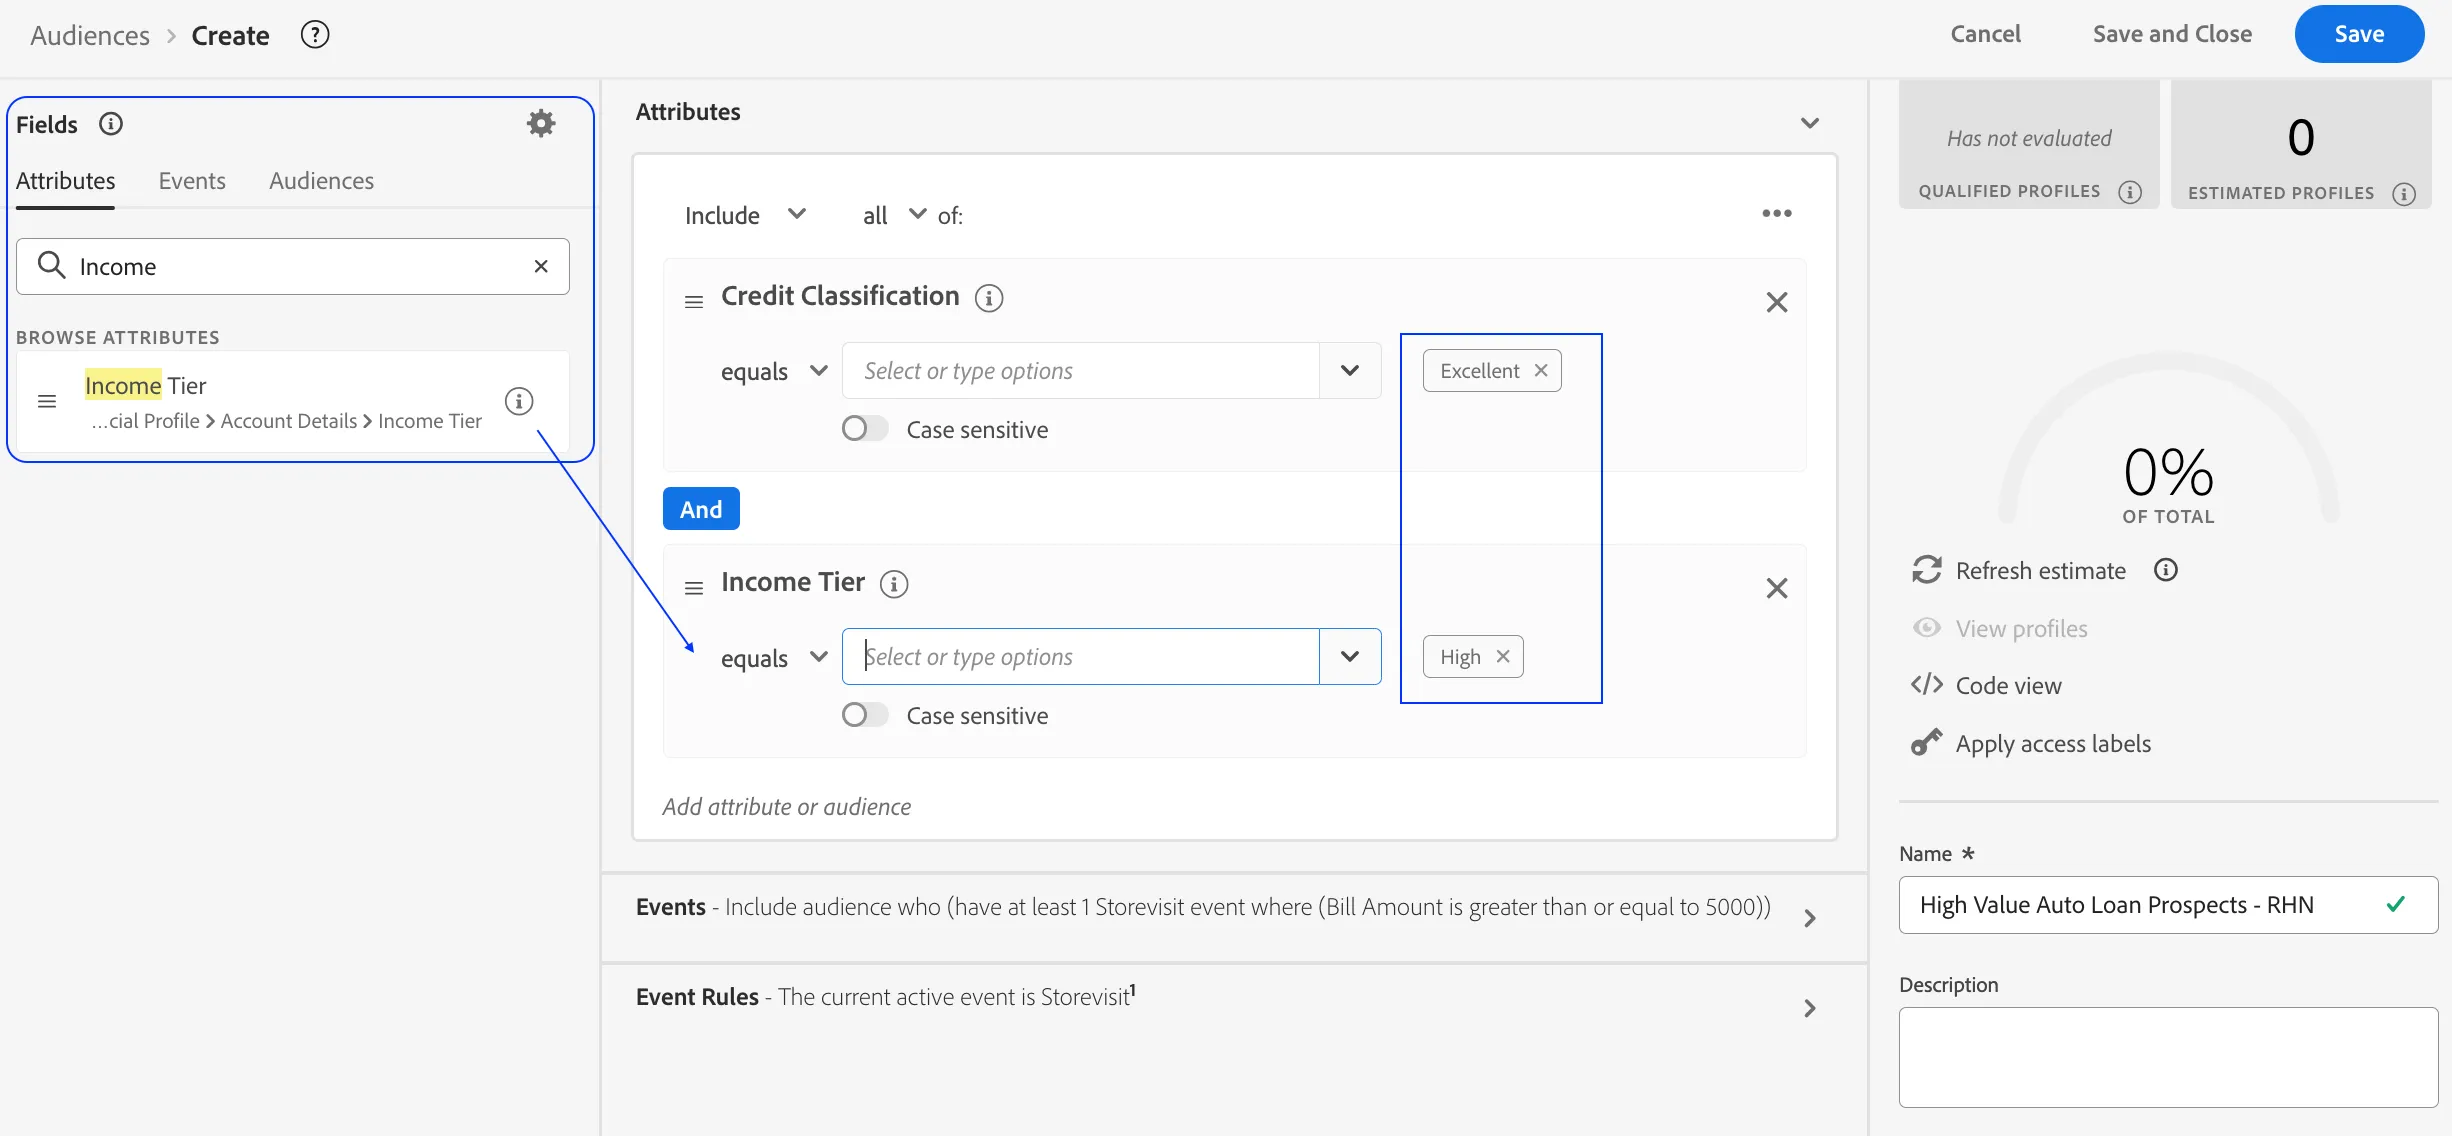Toggle Case sensitive for Income Tier
Viewport: 2452px width, 1136px height.
pyautogui.click(x=864, y=715)
